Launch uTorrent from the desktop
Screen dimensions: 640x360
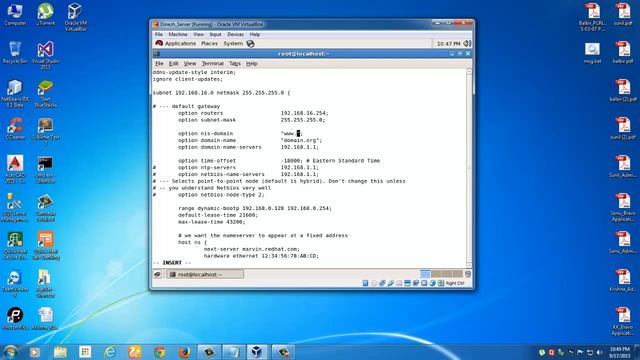point(45,15)
